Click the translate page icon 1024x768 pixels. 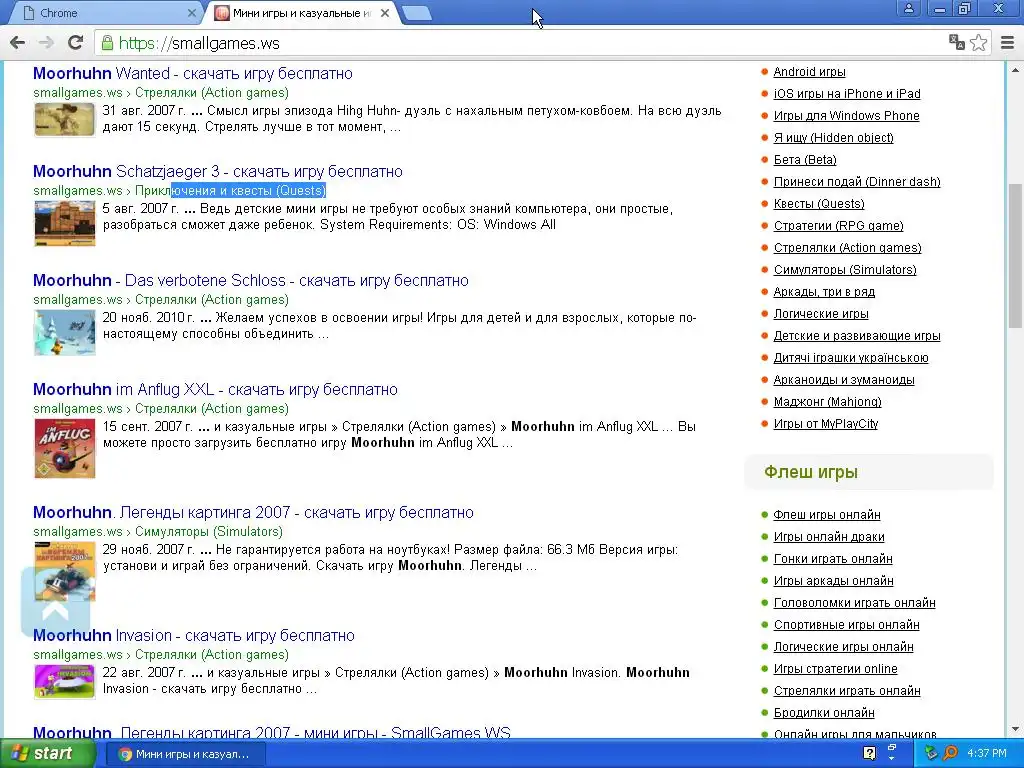[x=957, y=42]
